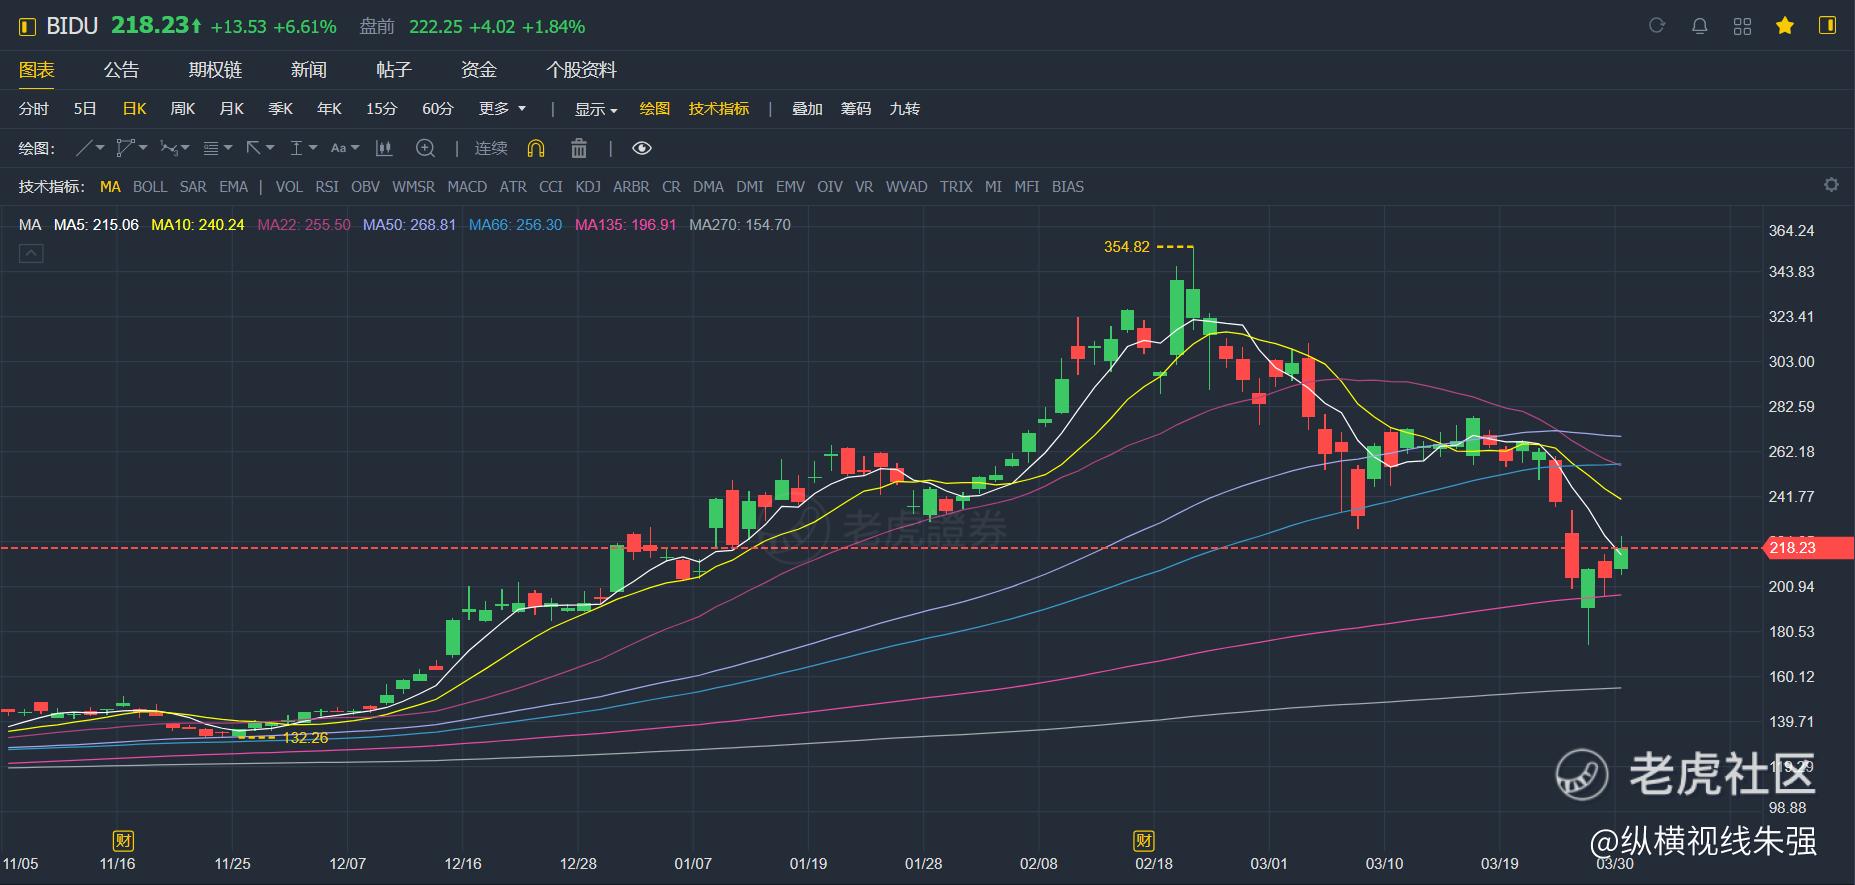Expand the measure tool dropdown arrow
This screenshot has width=1855, height=885.
point(313,148)
